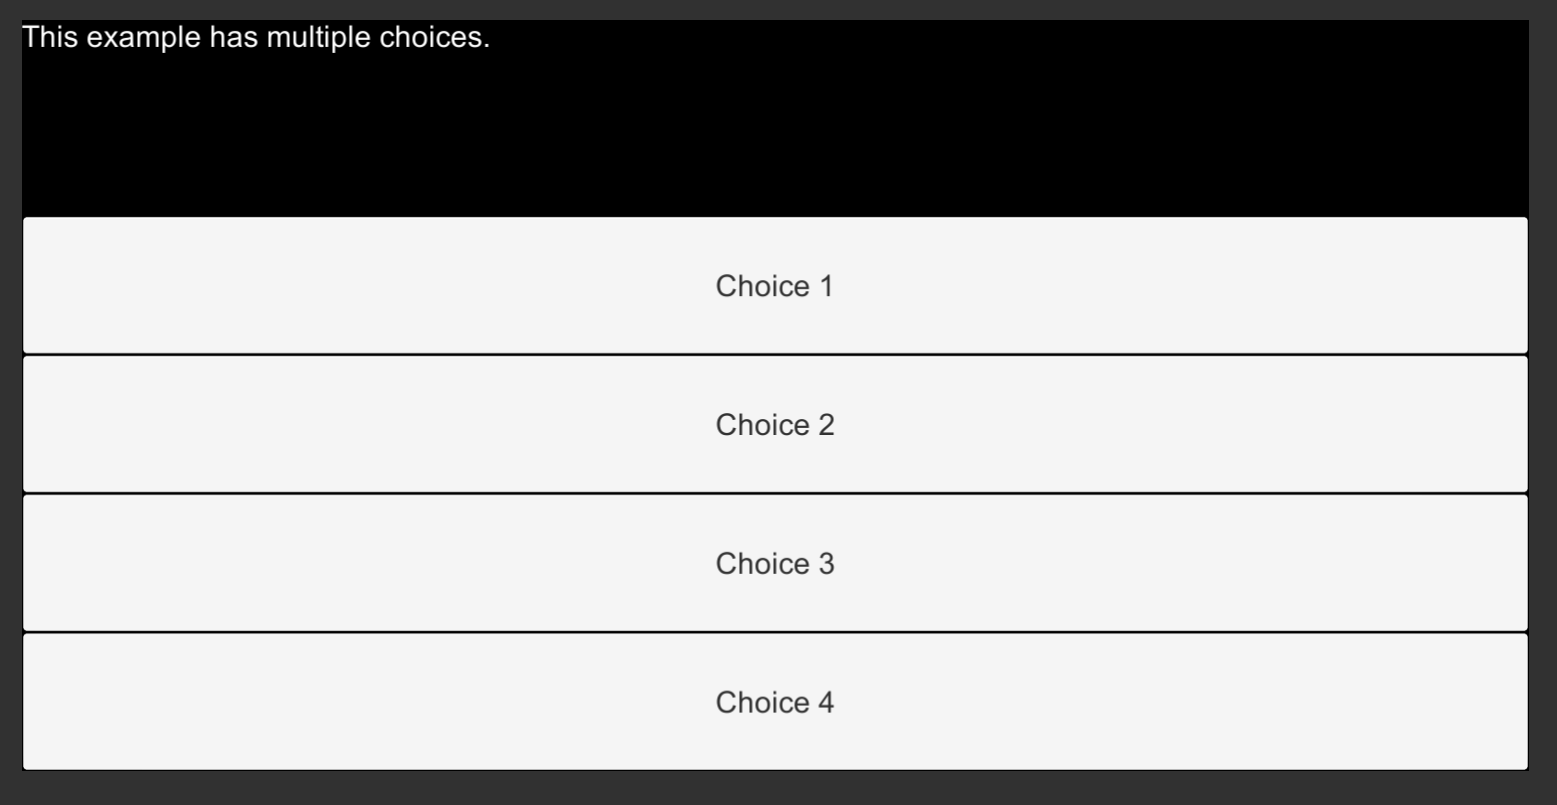1557x805 pixels.
Task: Select the Choice 2 button
Action: tap(774, 425)
